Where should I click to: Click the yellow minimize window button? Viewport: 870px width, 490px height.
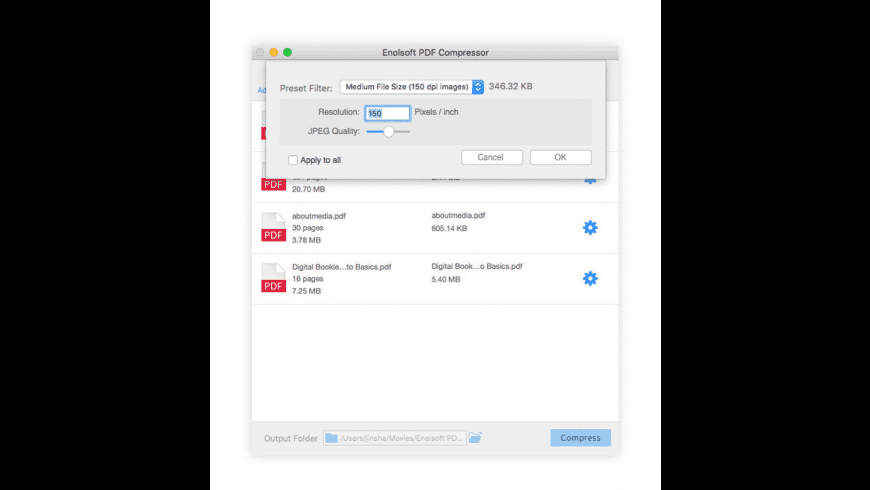(274, 52)
